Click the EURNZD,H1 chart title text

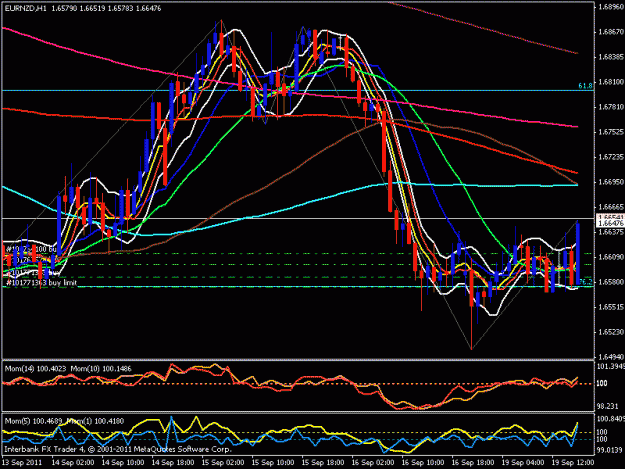pyautogui.click(x=24, y=8)
